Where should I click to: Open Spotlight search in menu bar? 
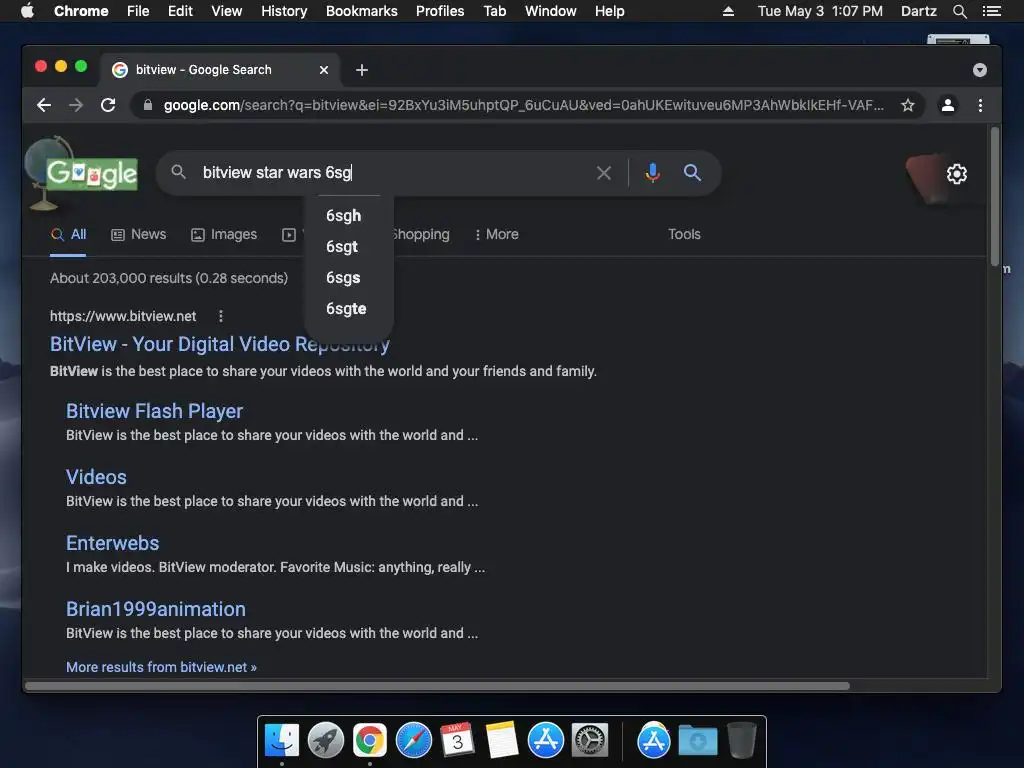(x=959, y=11)
